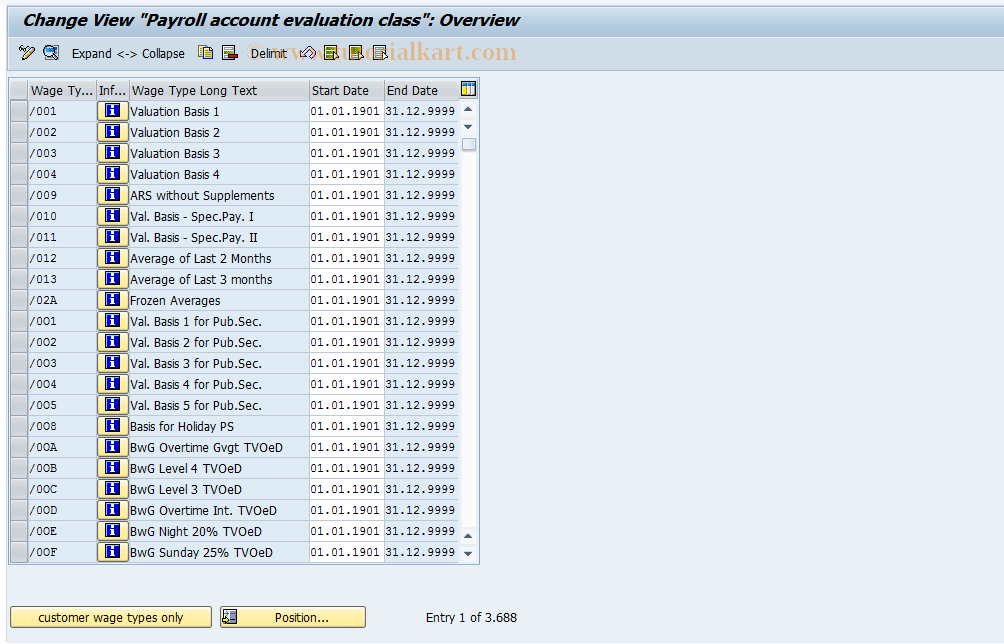1004x644 pixels.
Task: Click info icon for Basis for Holiday PS
Action: click(x=113, y=426)
